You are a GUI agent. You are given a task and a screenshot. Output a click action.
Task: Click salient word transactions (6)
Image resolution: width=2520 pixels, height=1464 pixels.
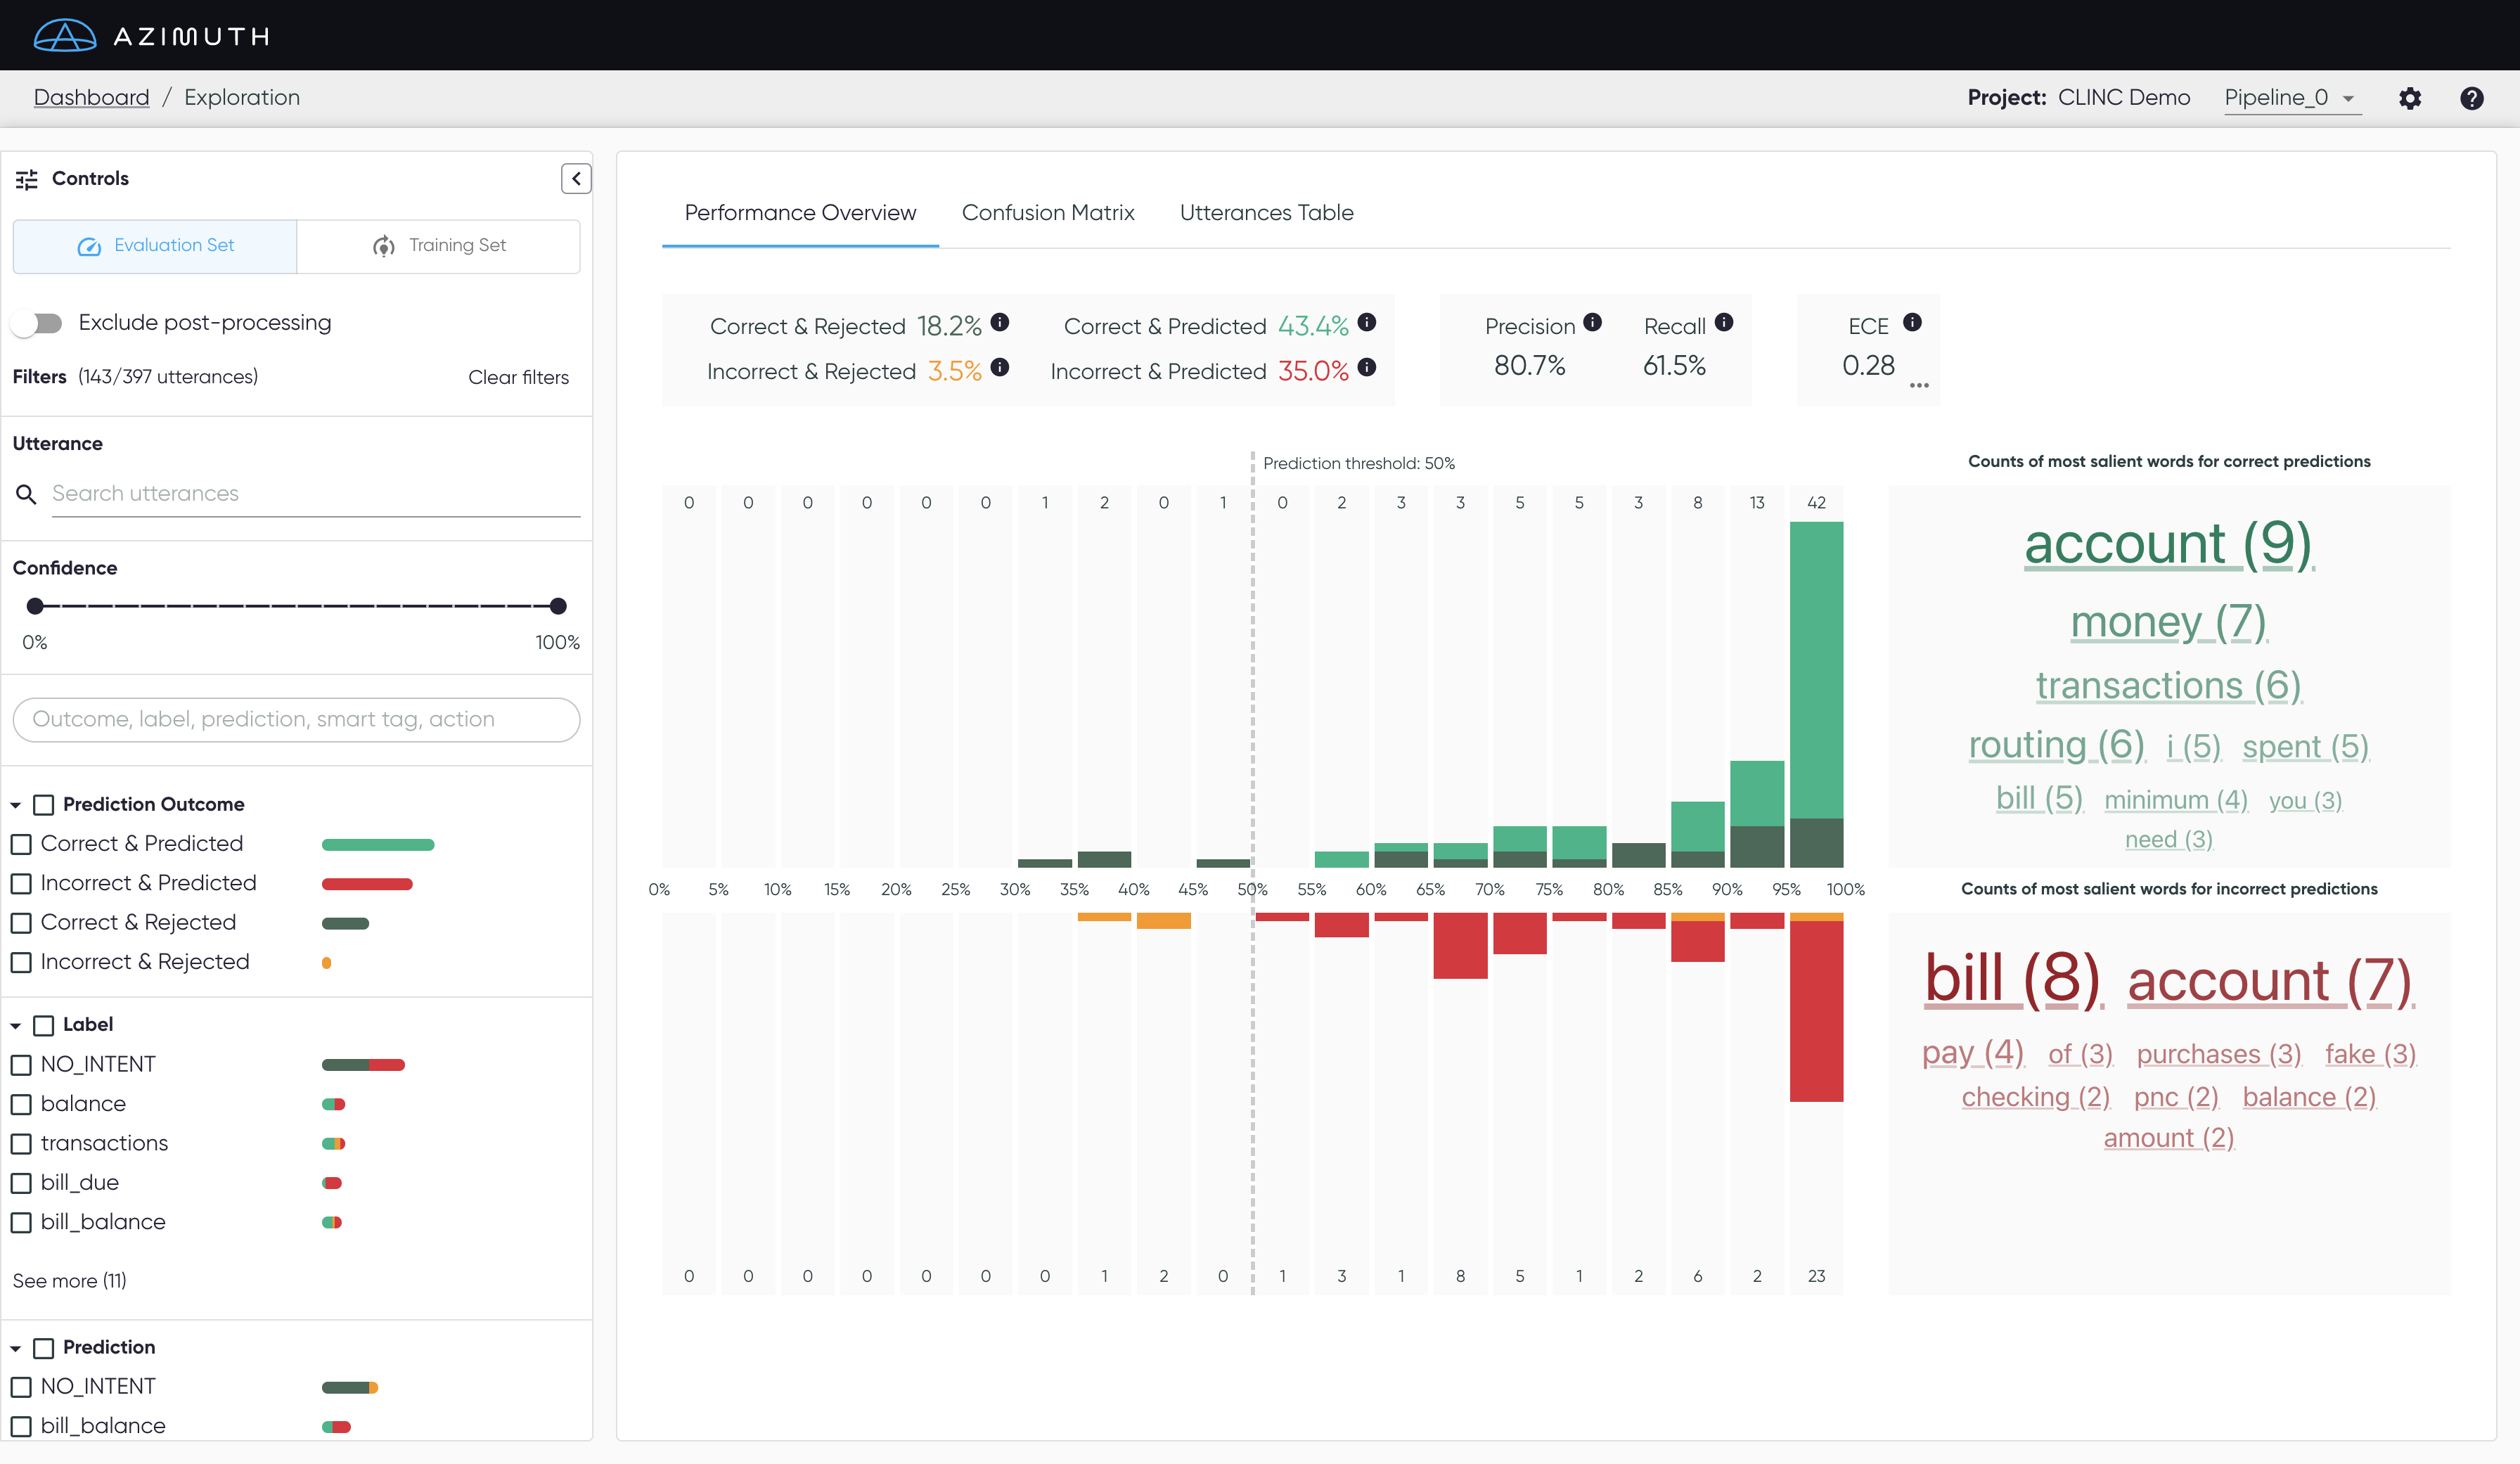(2169, 686)
